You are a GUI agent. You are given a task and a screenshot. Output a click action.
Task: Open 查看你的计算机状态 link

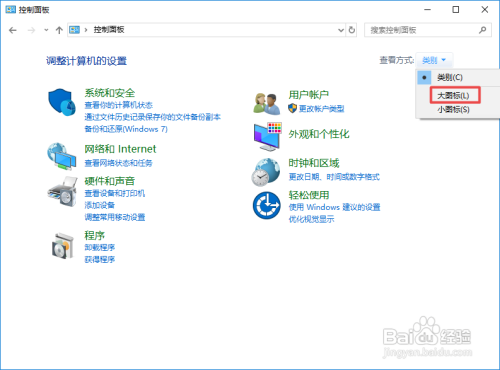click(118, 105)
